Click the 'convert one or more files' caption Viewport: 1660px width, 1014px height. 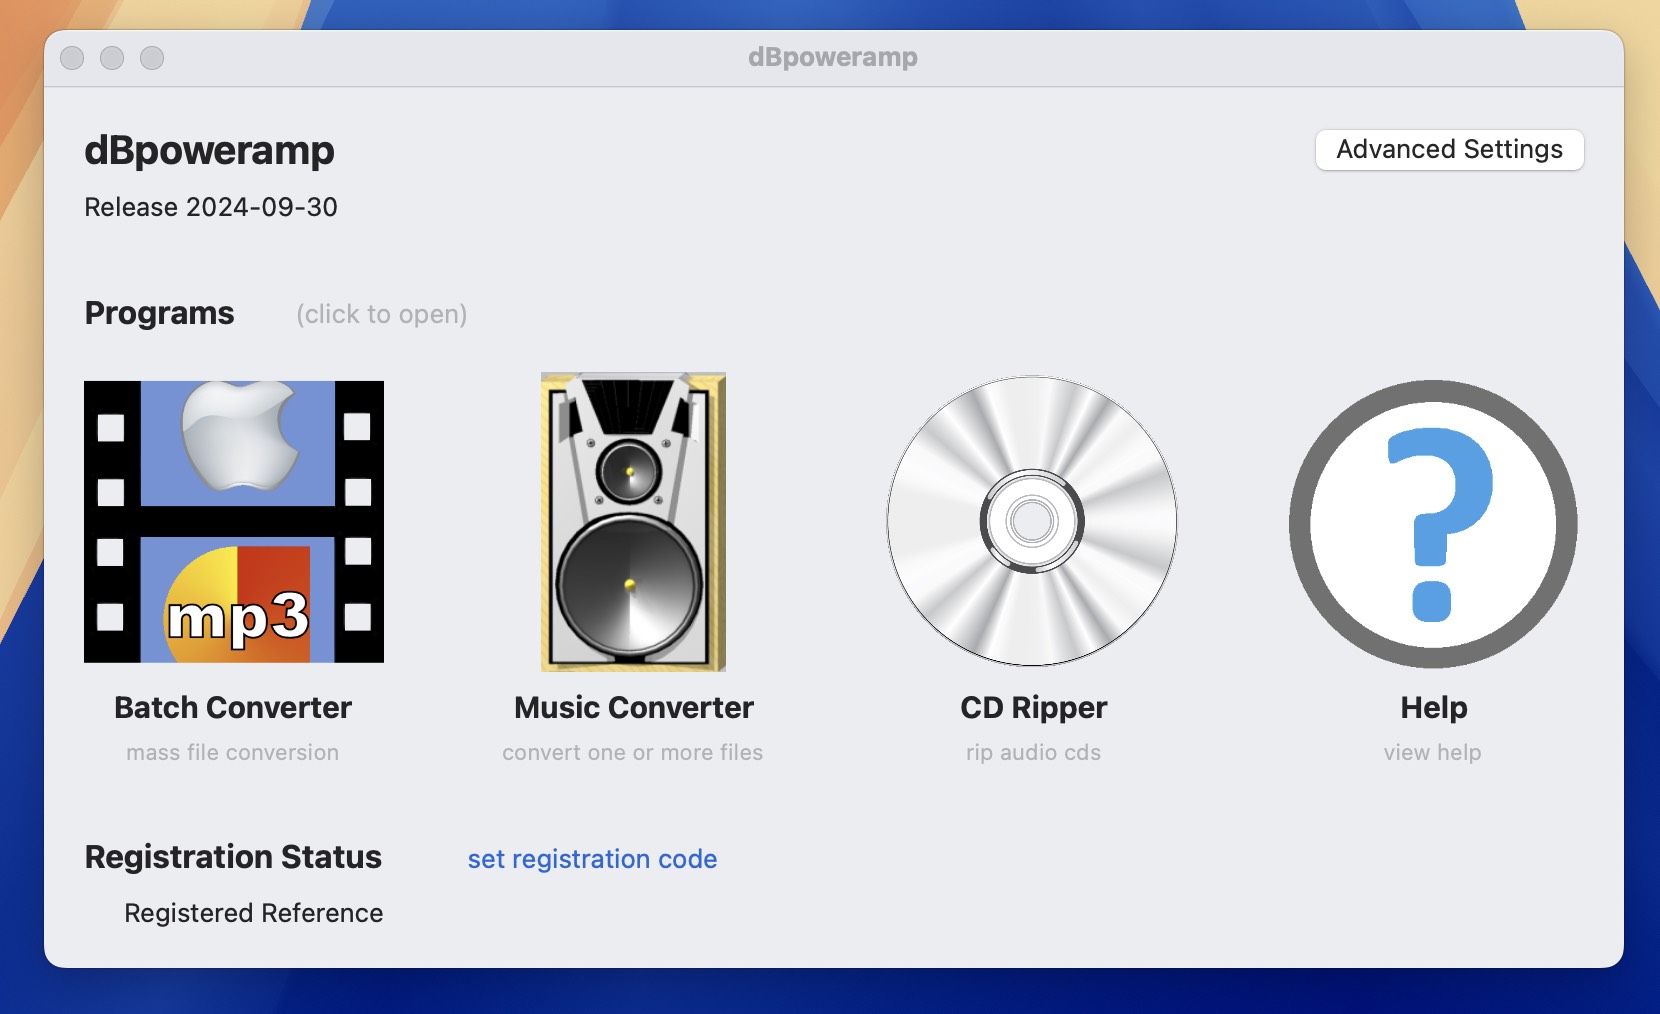[632, 752]
